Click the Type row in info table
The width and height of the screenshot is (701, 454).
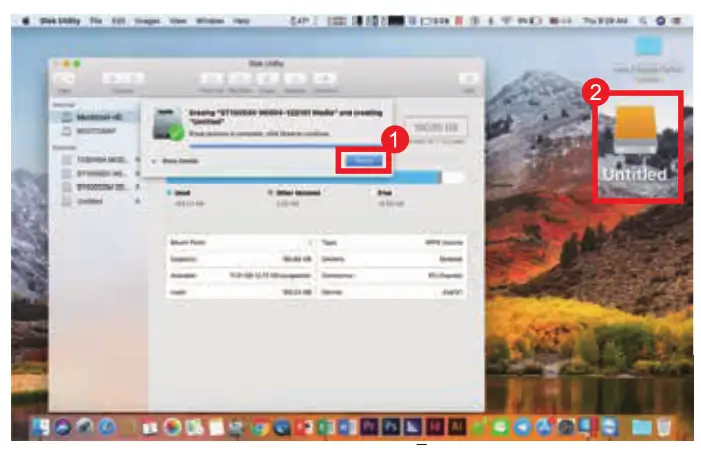[x=393, y=243]
